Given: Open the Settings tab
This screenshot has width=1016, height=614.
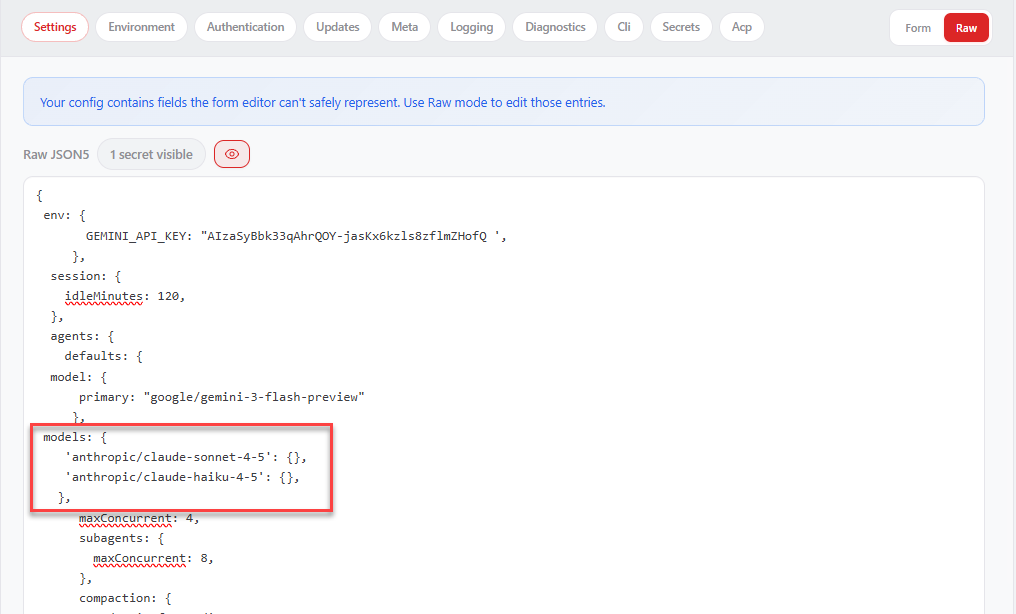Looking at the screenshot, I should tap(55, 27).
